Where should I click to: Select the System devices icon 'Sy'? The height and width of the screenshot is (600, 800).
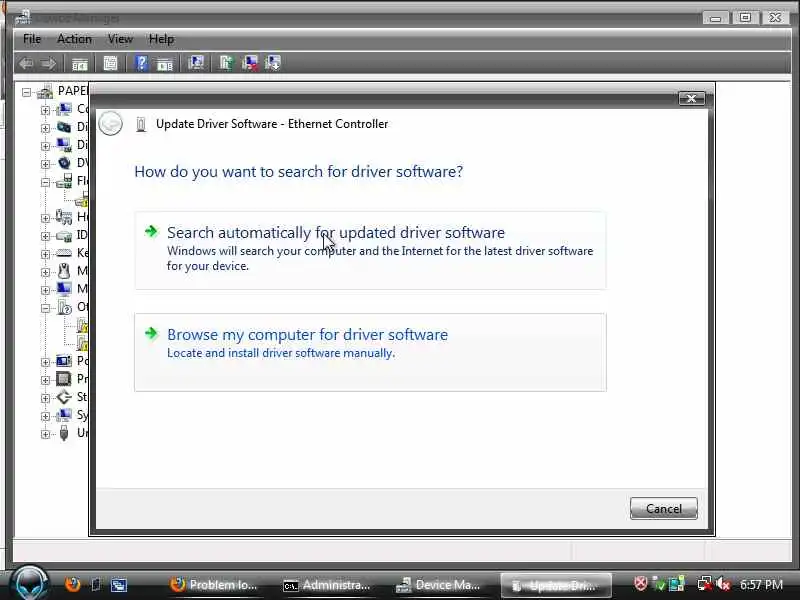[64, 415]
